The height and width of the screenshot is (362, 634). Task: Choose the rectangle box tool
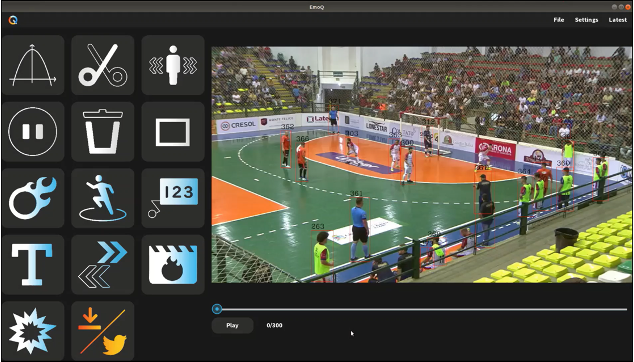173,131
